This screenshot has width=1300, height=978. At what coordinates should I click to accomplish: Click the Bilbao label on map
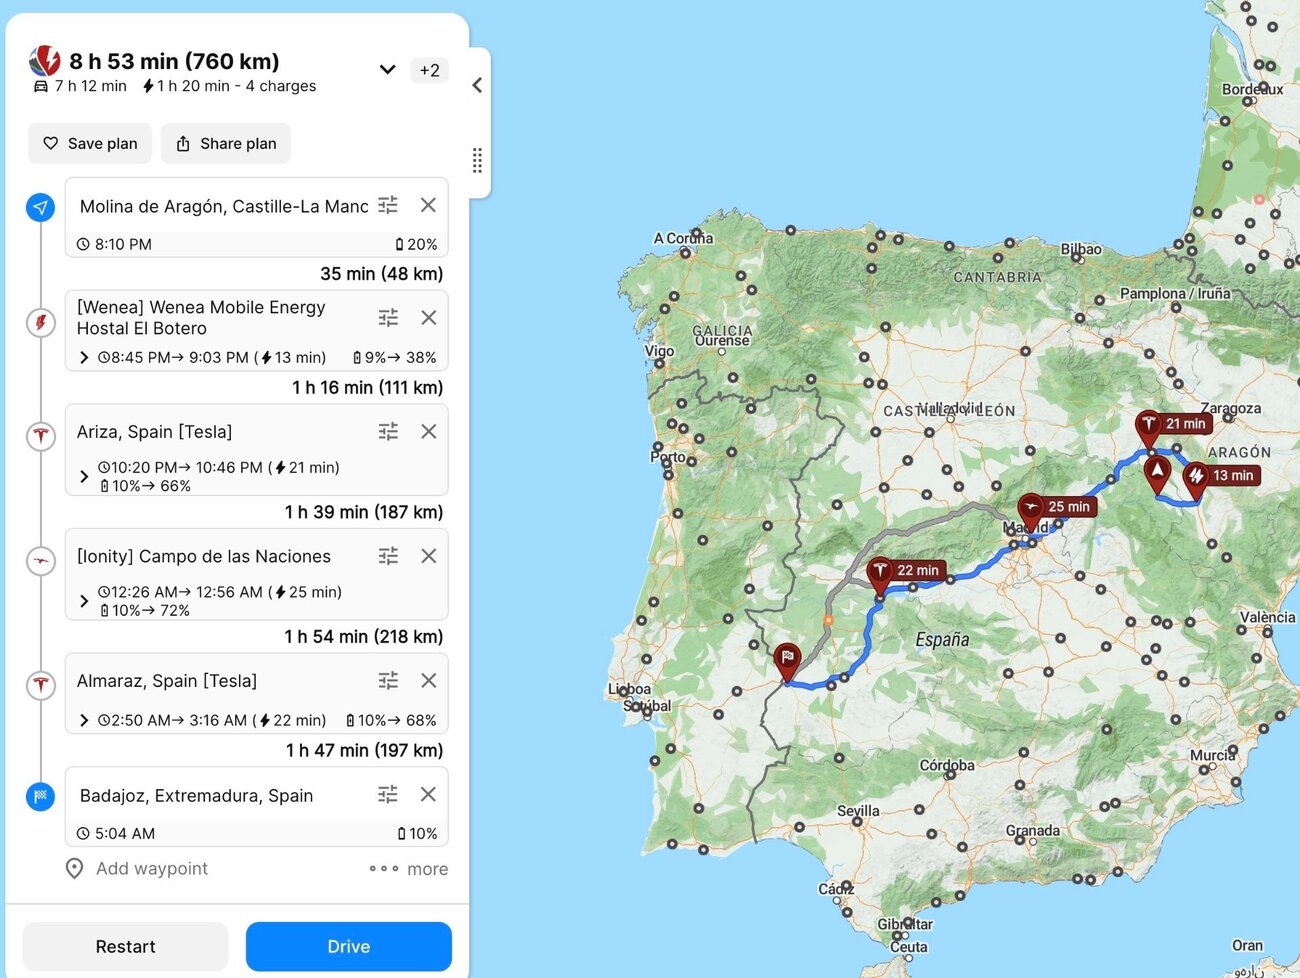(x=1081, y=249)
